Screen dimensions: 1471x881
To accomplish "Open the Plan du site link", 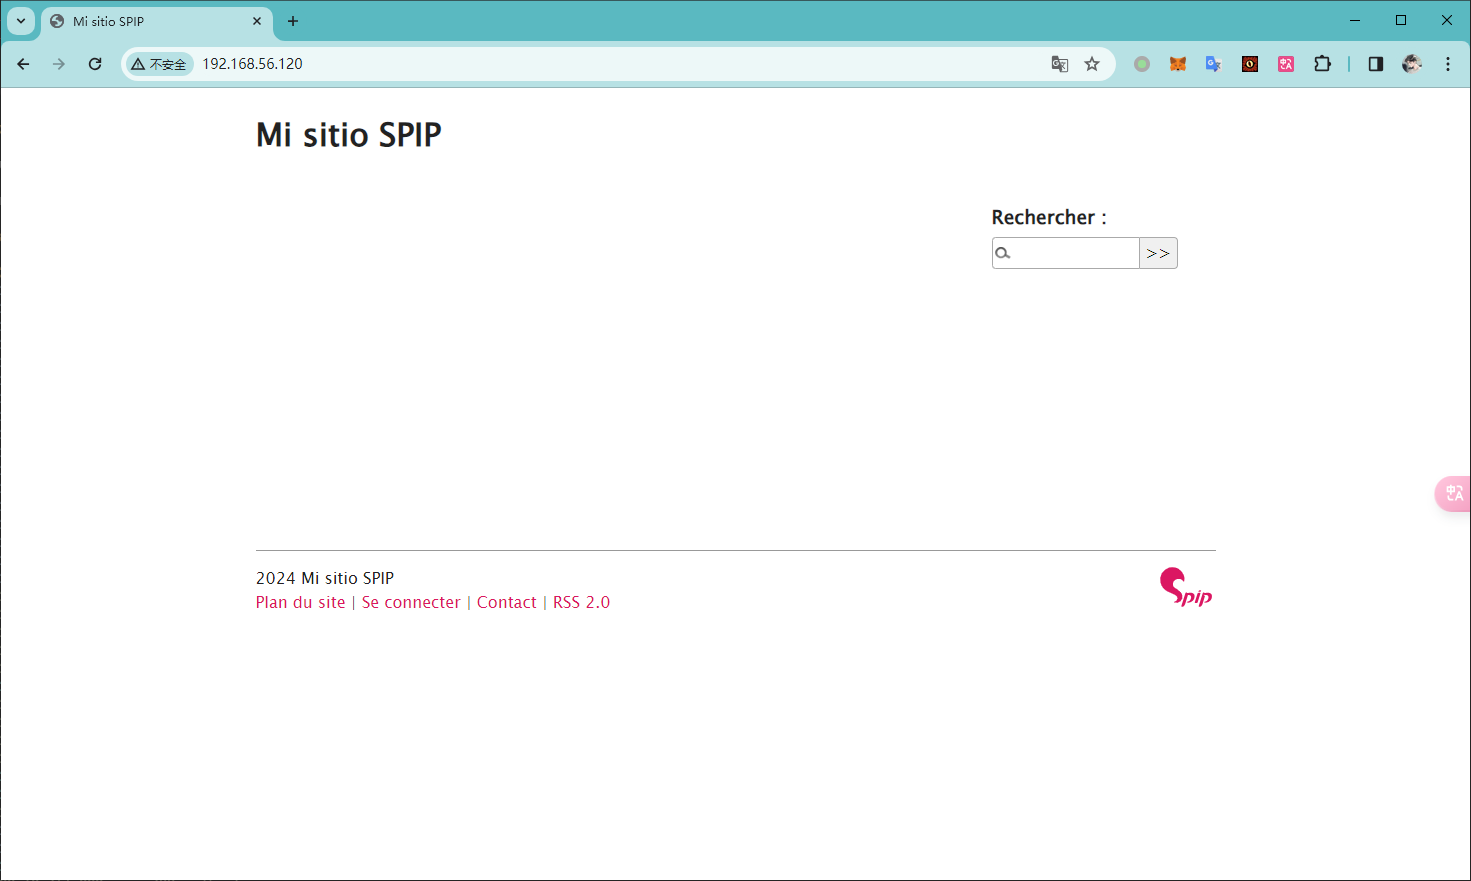I will pyautogui.click(x=300, y=602).
